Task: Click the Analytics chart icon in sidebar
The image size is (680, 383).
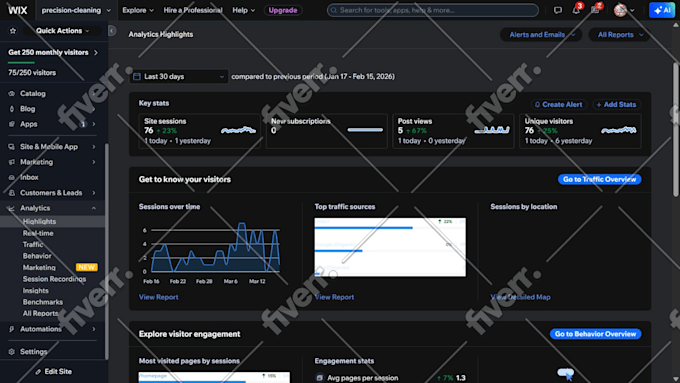Action: pos(11,208)
